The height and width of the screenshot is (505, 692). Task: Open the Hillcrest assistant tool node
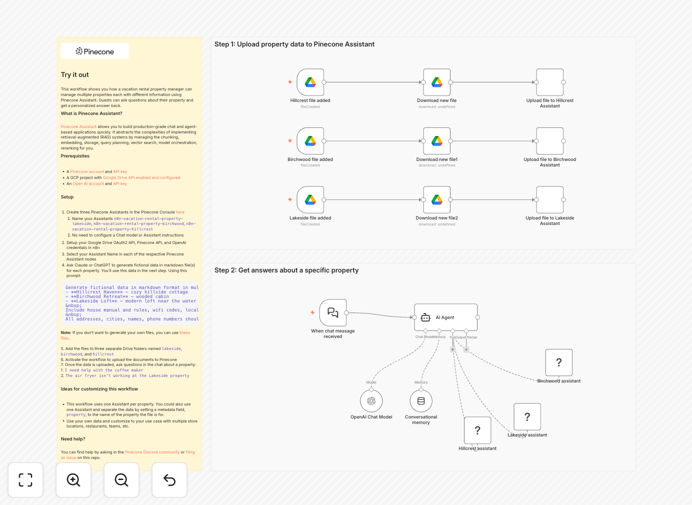coord(478,430)
